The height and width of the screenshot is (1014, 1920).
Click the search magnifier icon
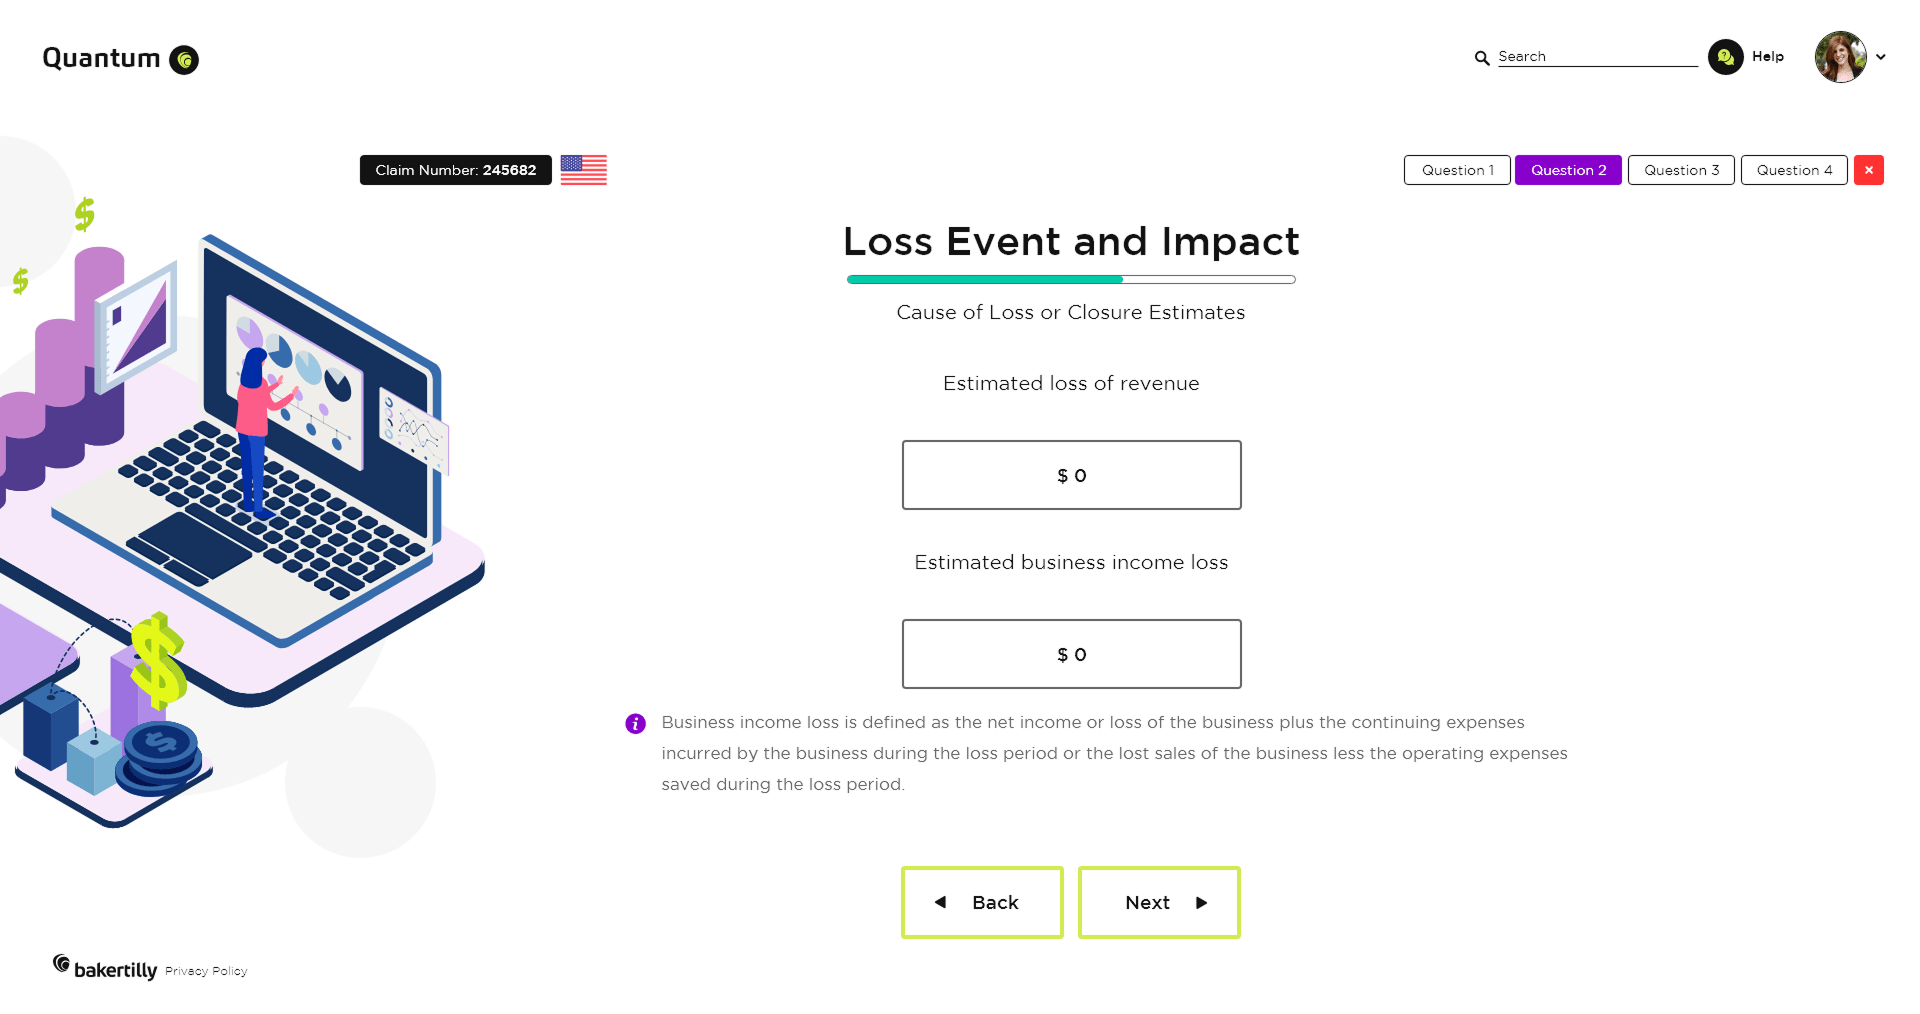(1482, 58)
